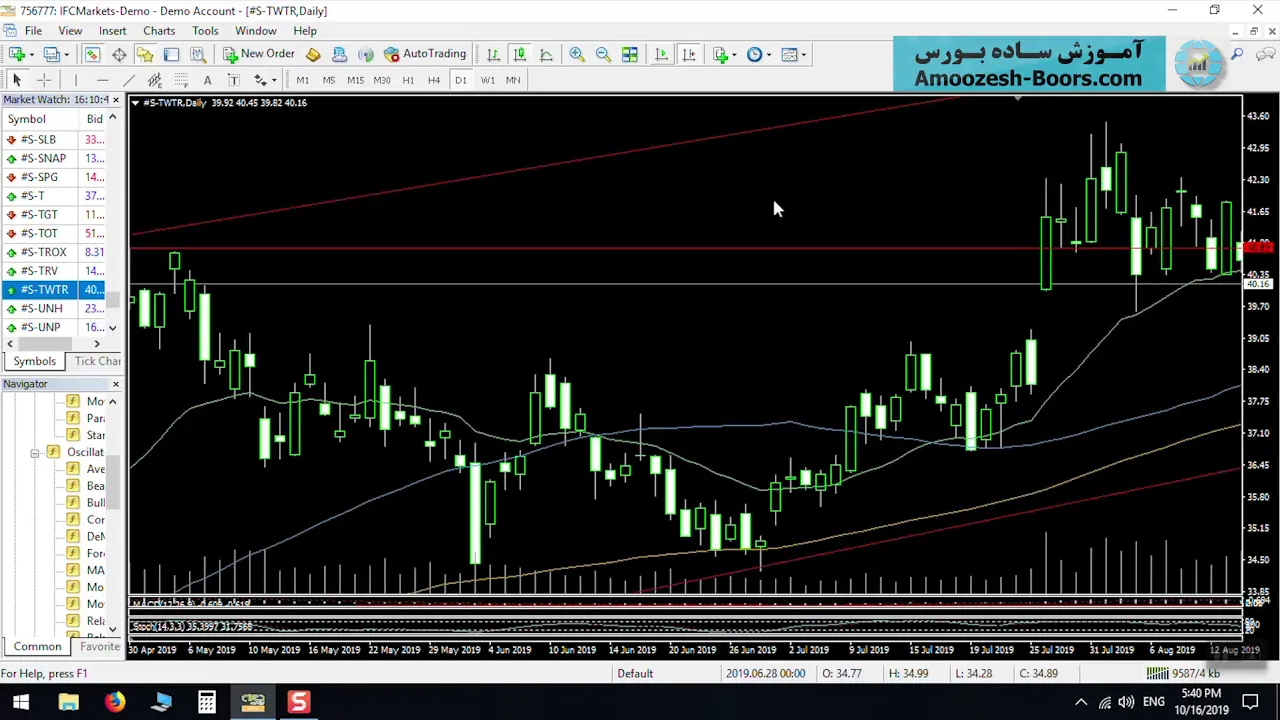Viewport: 1280px width, 720px height.
Task: Open the Tools menu
Action: pyautogui.click(x=205, y=30)
